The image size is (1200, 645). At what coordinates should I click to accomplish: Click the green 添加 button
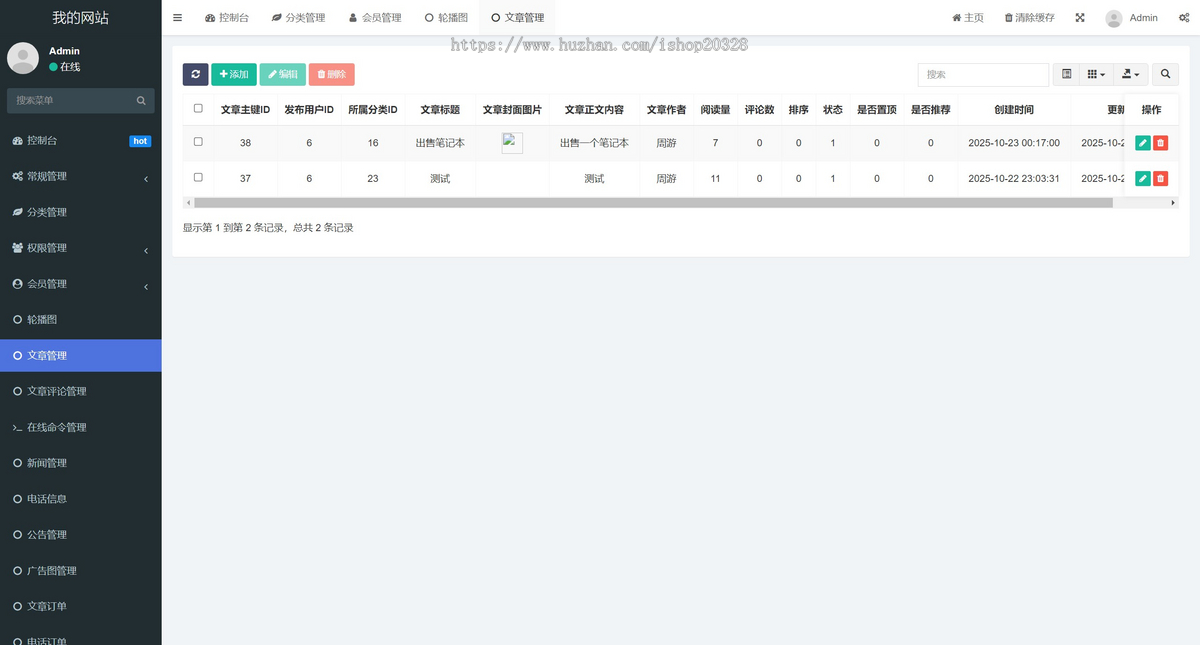(x=234, y=74)
